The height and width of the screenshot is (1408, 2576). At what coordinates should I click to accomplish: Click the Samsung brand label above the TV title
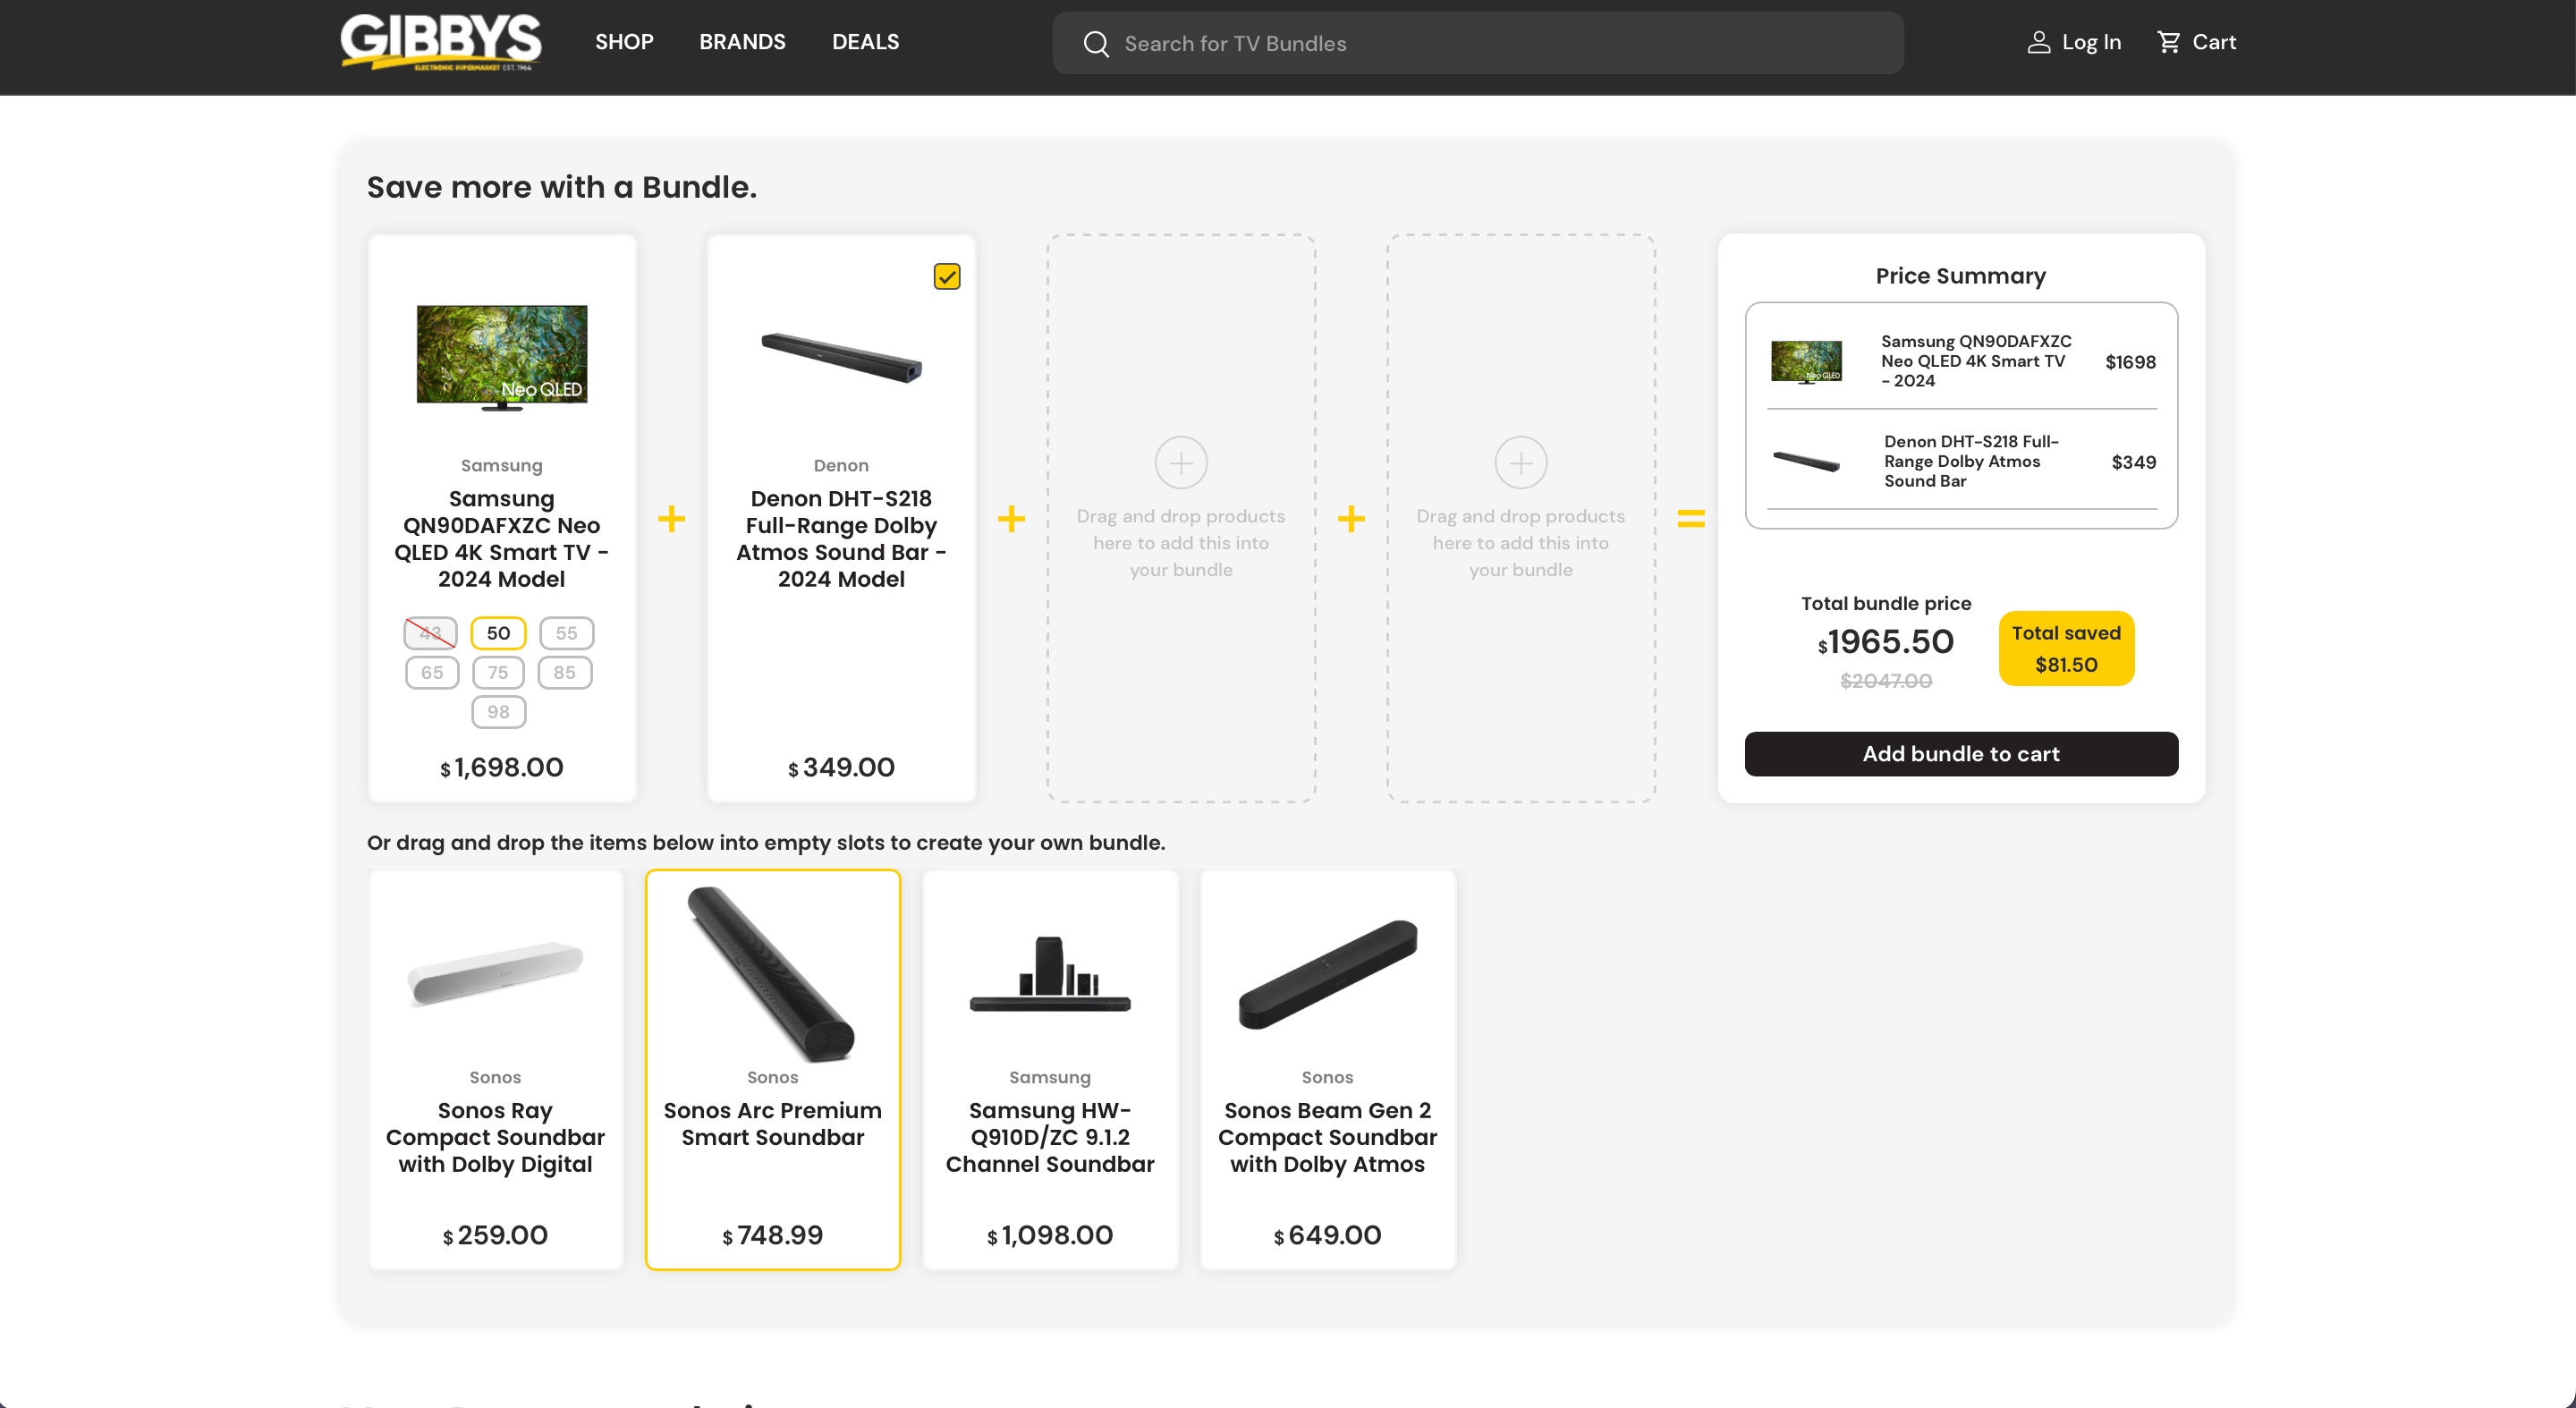[x=502, y=466]
